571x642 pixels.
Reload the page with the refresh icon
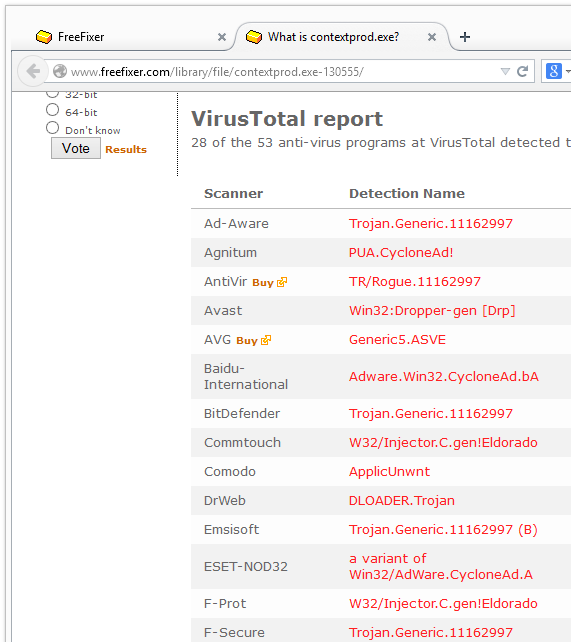[522, 72]
